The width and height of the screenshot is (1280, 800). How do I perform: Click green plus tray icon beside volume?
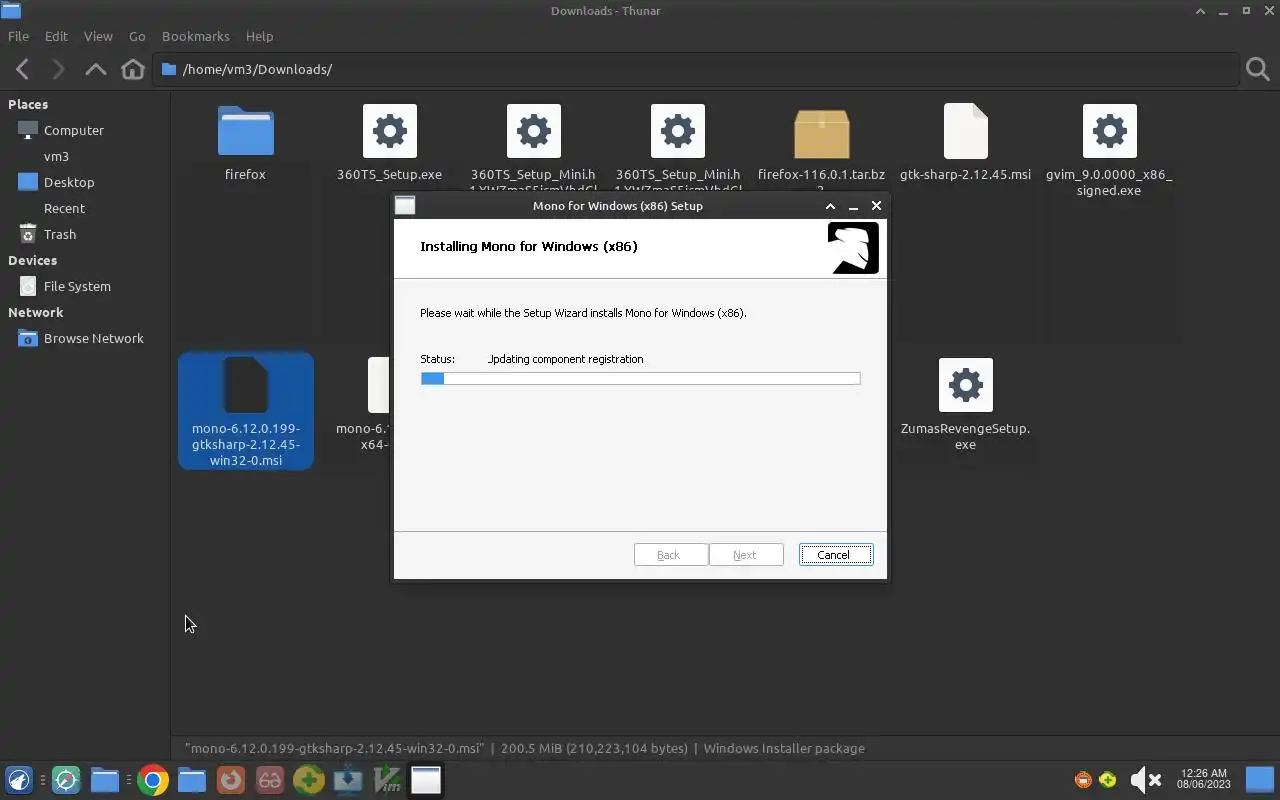tap(1108, 780)
